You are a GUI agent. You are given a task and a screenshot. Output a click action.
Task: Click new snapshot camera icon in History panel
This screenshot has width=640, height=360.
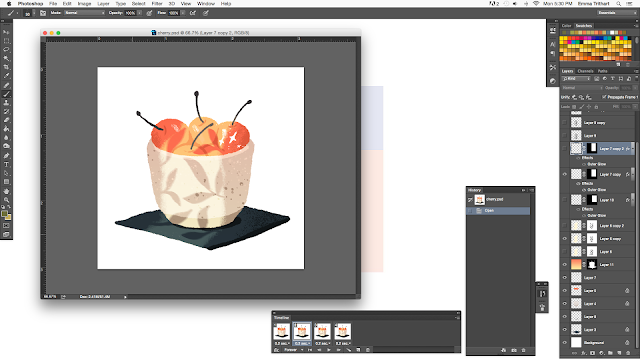(x=514, y=350)
